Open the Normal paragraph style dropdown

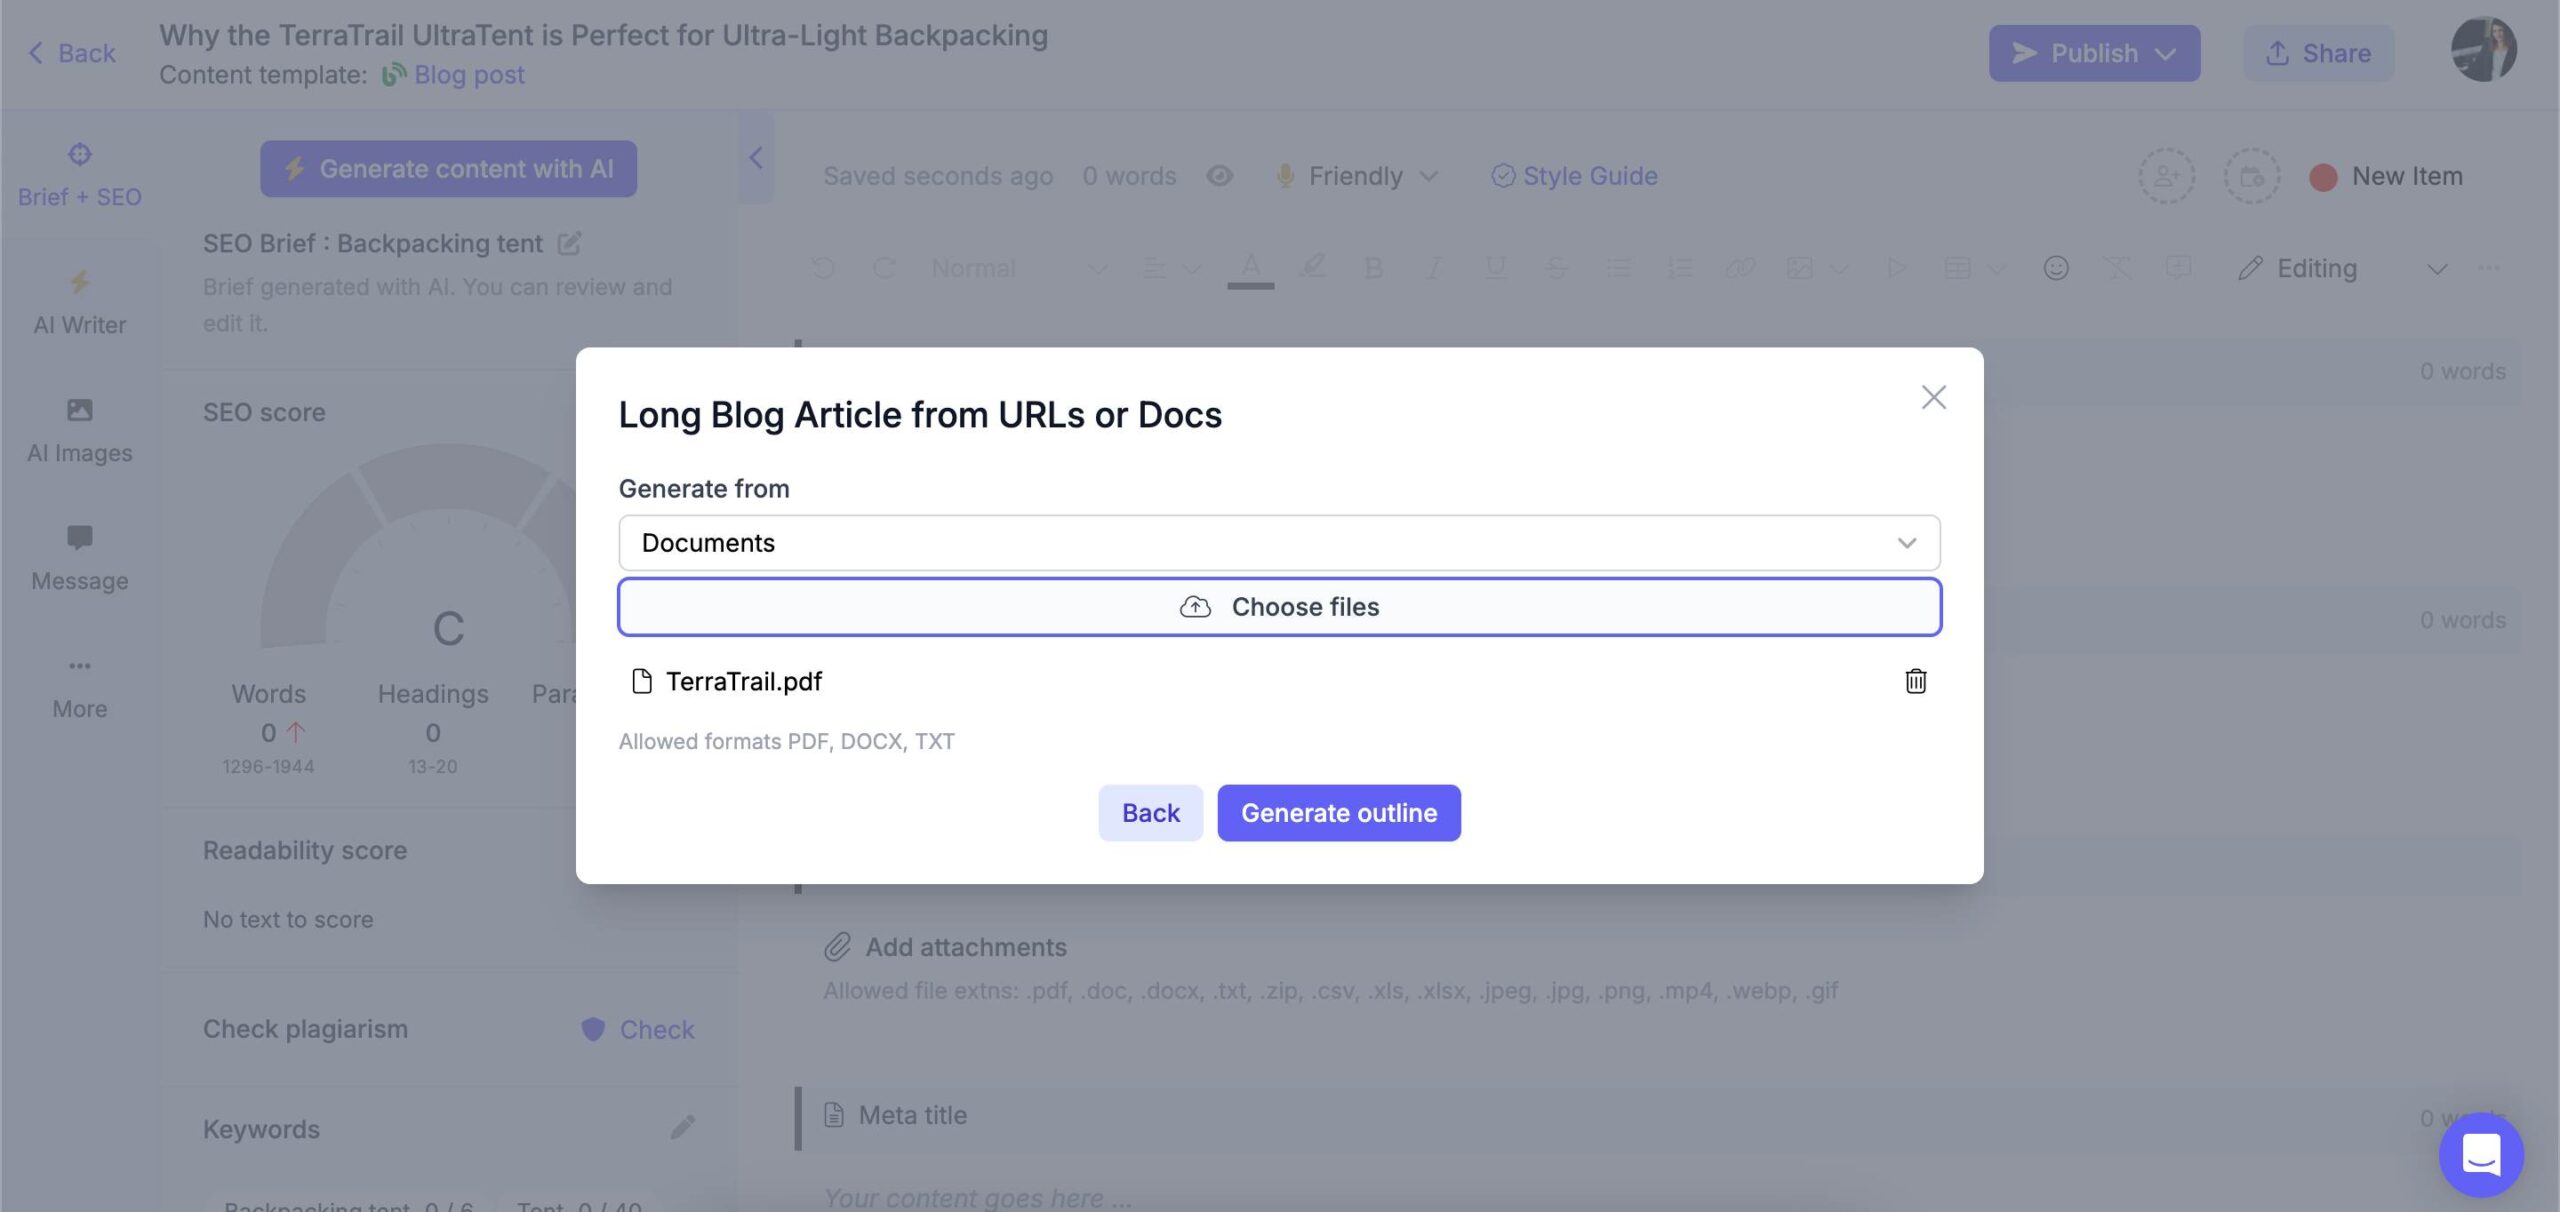click(x=1019, y=268)
